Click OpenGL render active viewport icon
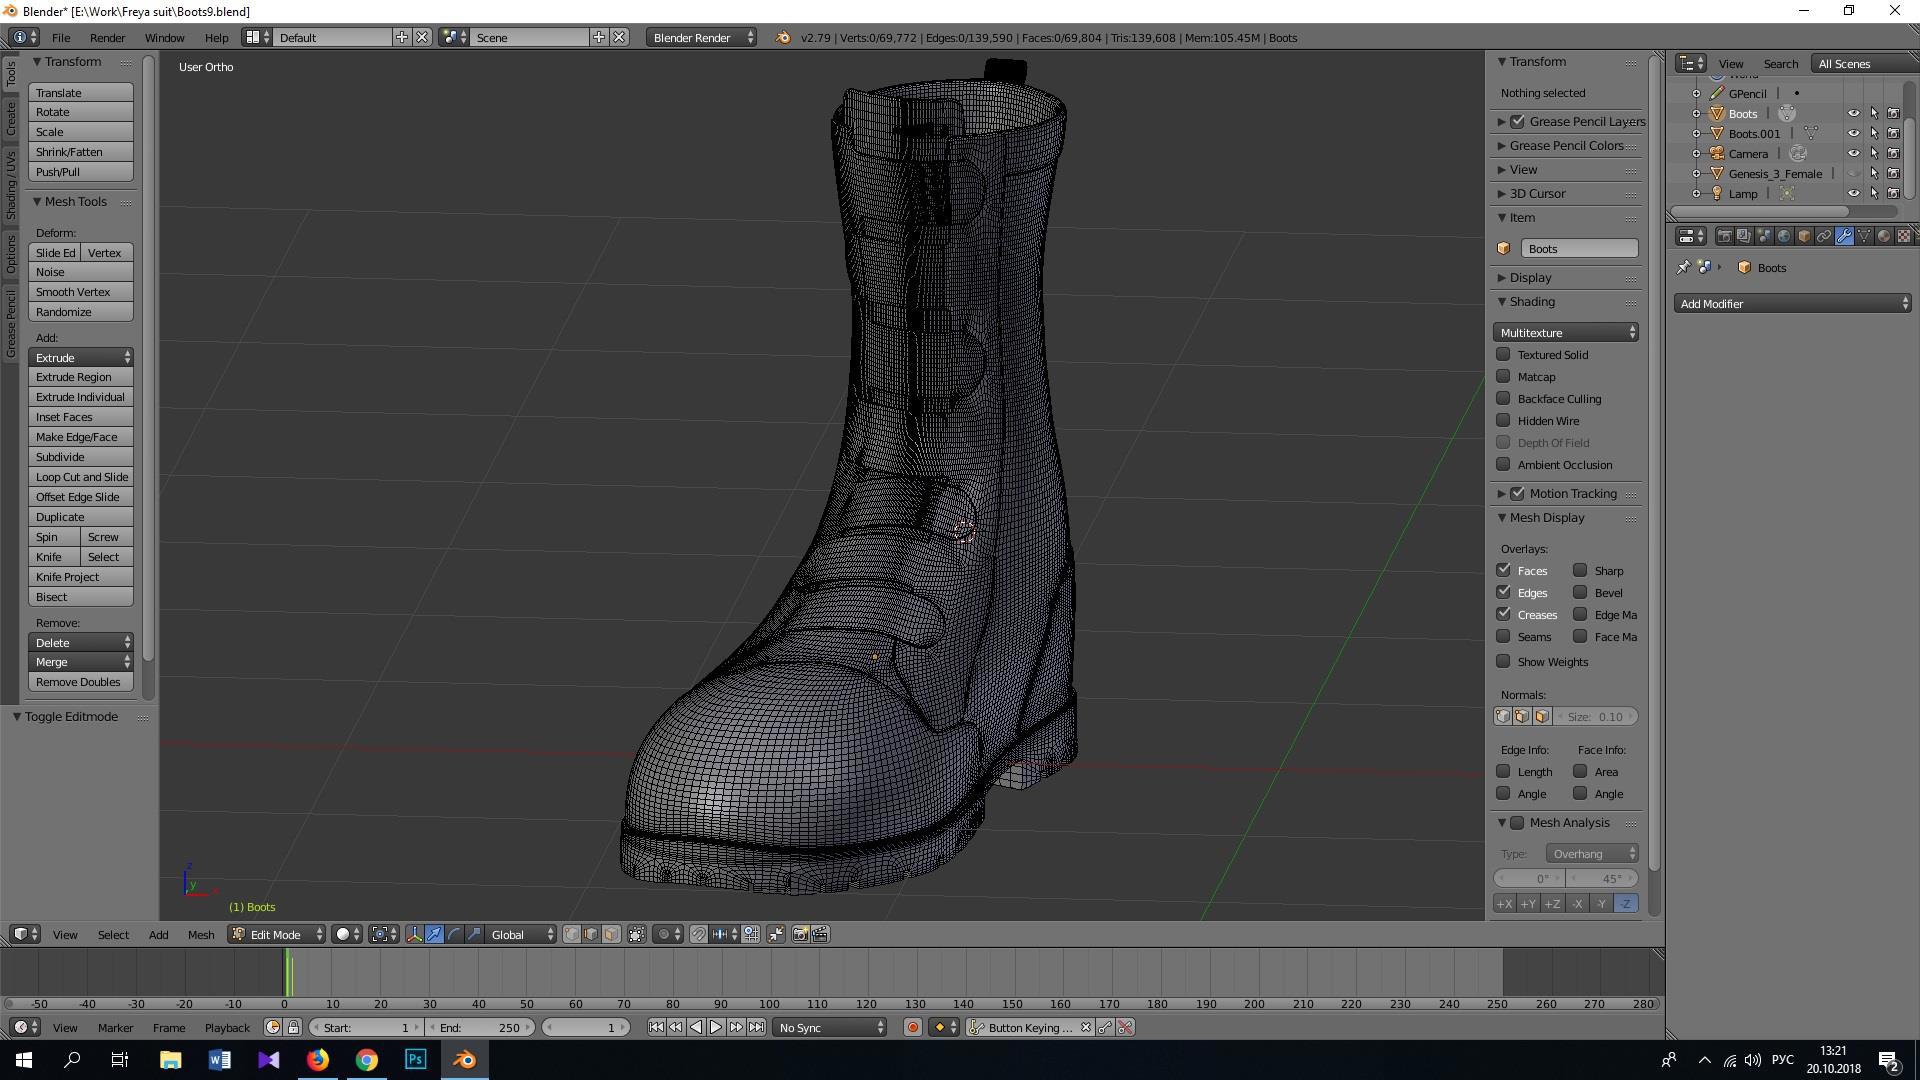This screenshot has height=1080, width=1920. point(800,934)
